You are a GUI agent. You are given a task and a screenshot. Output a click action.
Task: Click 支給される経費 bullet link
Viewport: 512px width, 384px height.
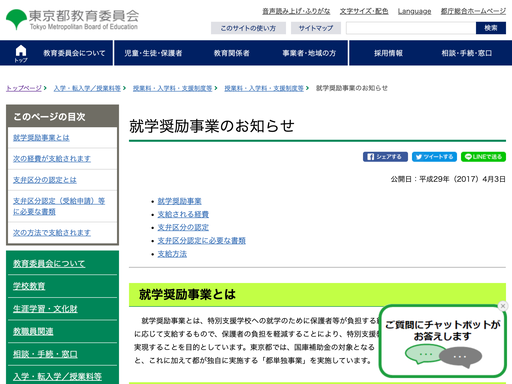pyautogui.click(x=183, y=214)
